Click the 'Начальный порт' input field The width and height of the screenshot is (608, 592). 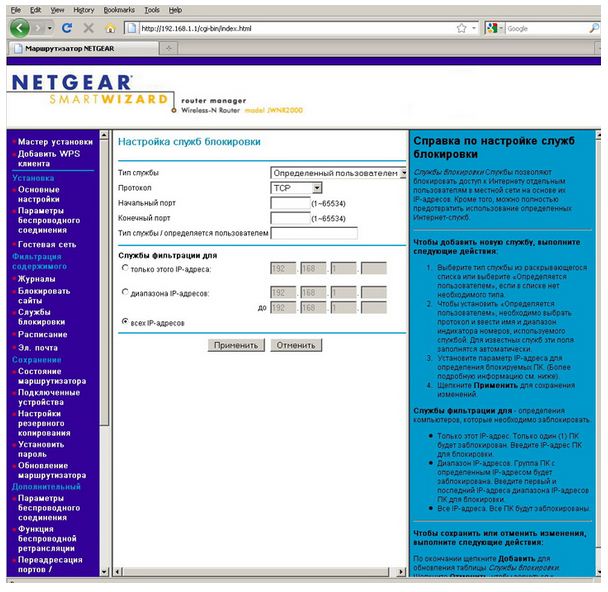(x=289, y=202)
